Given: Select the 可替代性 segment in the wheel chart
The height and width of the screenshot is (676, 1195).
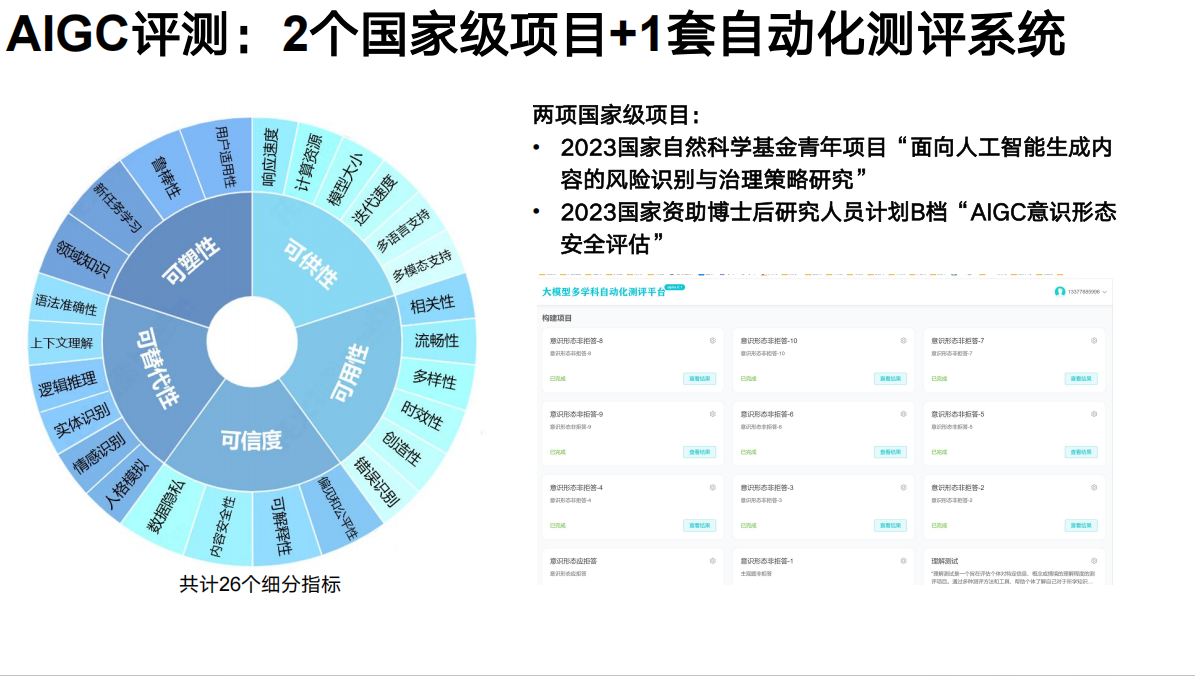Looking at the screenshot, I should point(156,367).
